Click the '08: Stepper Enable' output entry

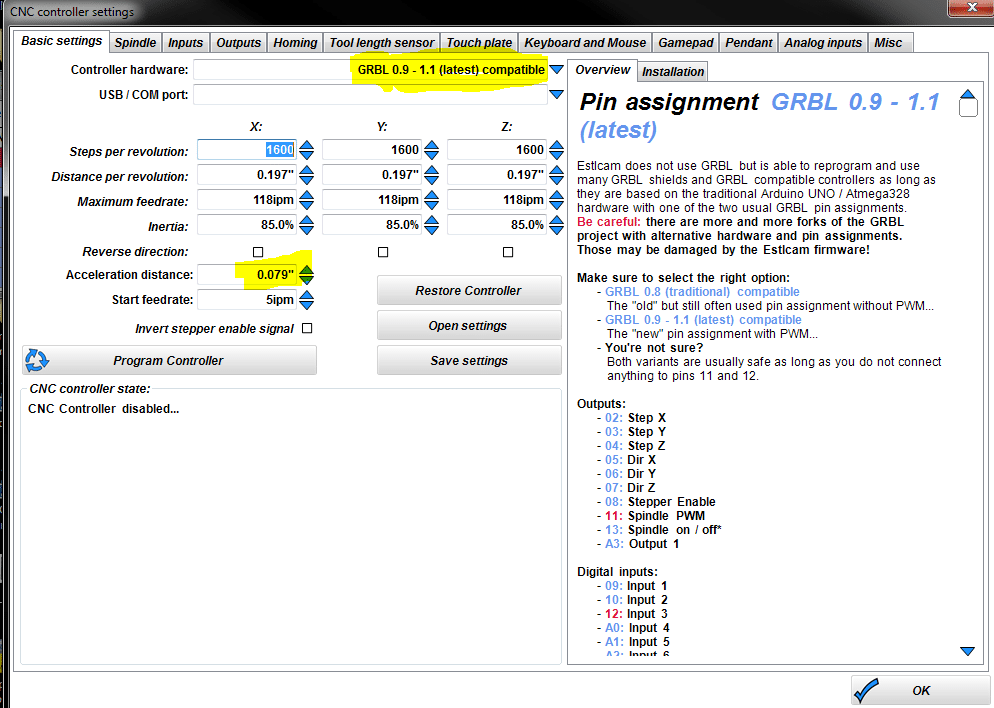(x=660, y=502)
